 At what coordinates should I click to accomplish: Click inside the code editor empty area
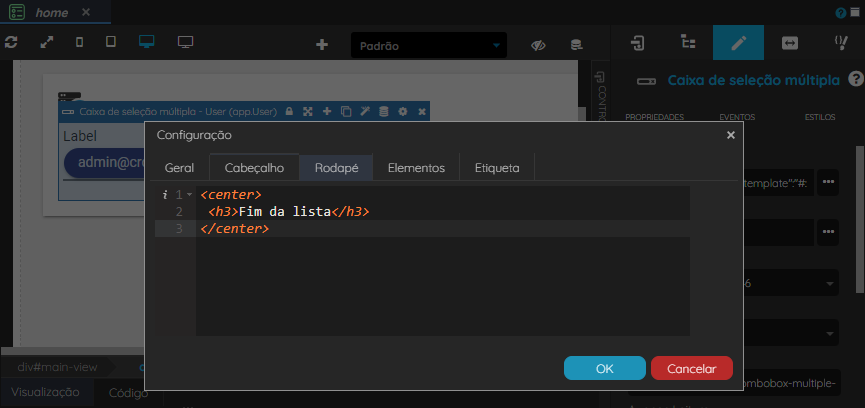(x=442, y=287)
